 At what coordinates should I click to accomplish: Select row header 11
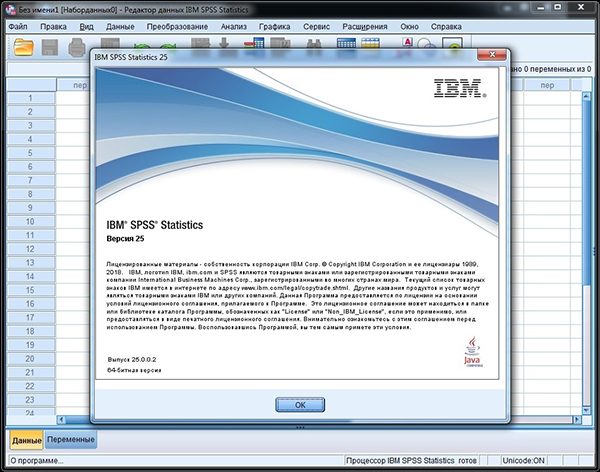point(31,235)
